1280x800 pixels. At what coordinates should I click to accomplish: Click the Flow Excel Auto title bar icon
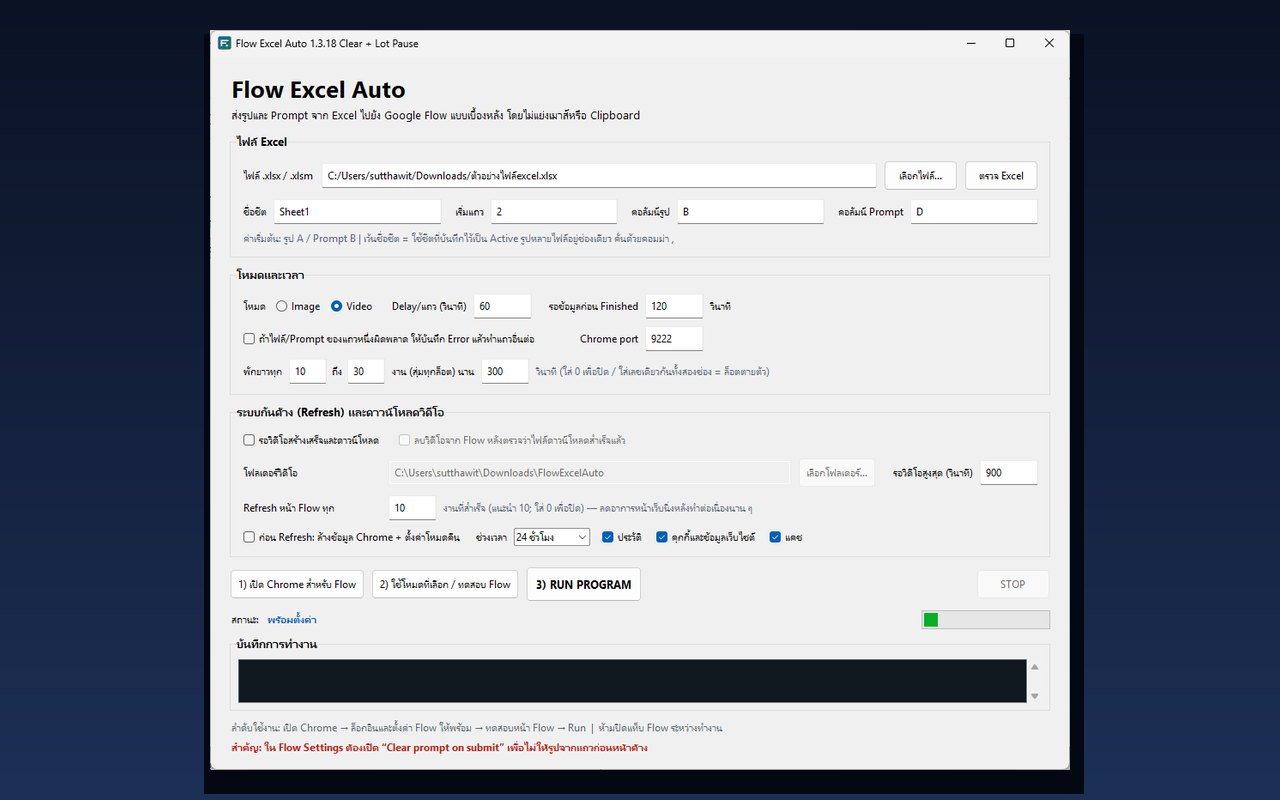coord(225,43)
